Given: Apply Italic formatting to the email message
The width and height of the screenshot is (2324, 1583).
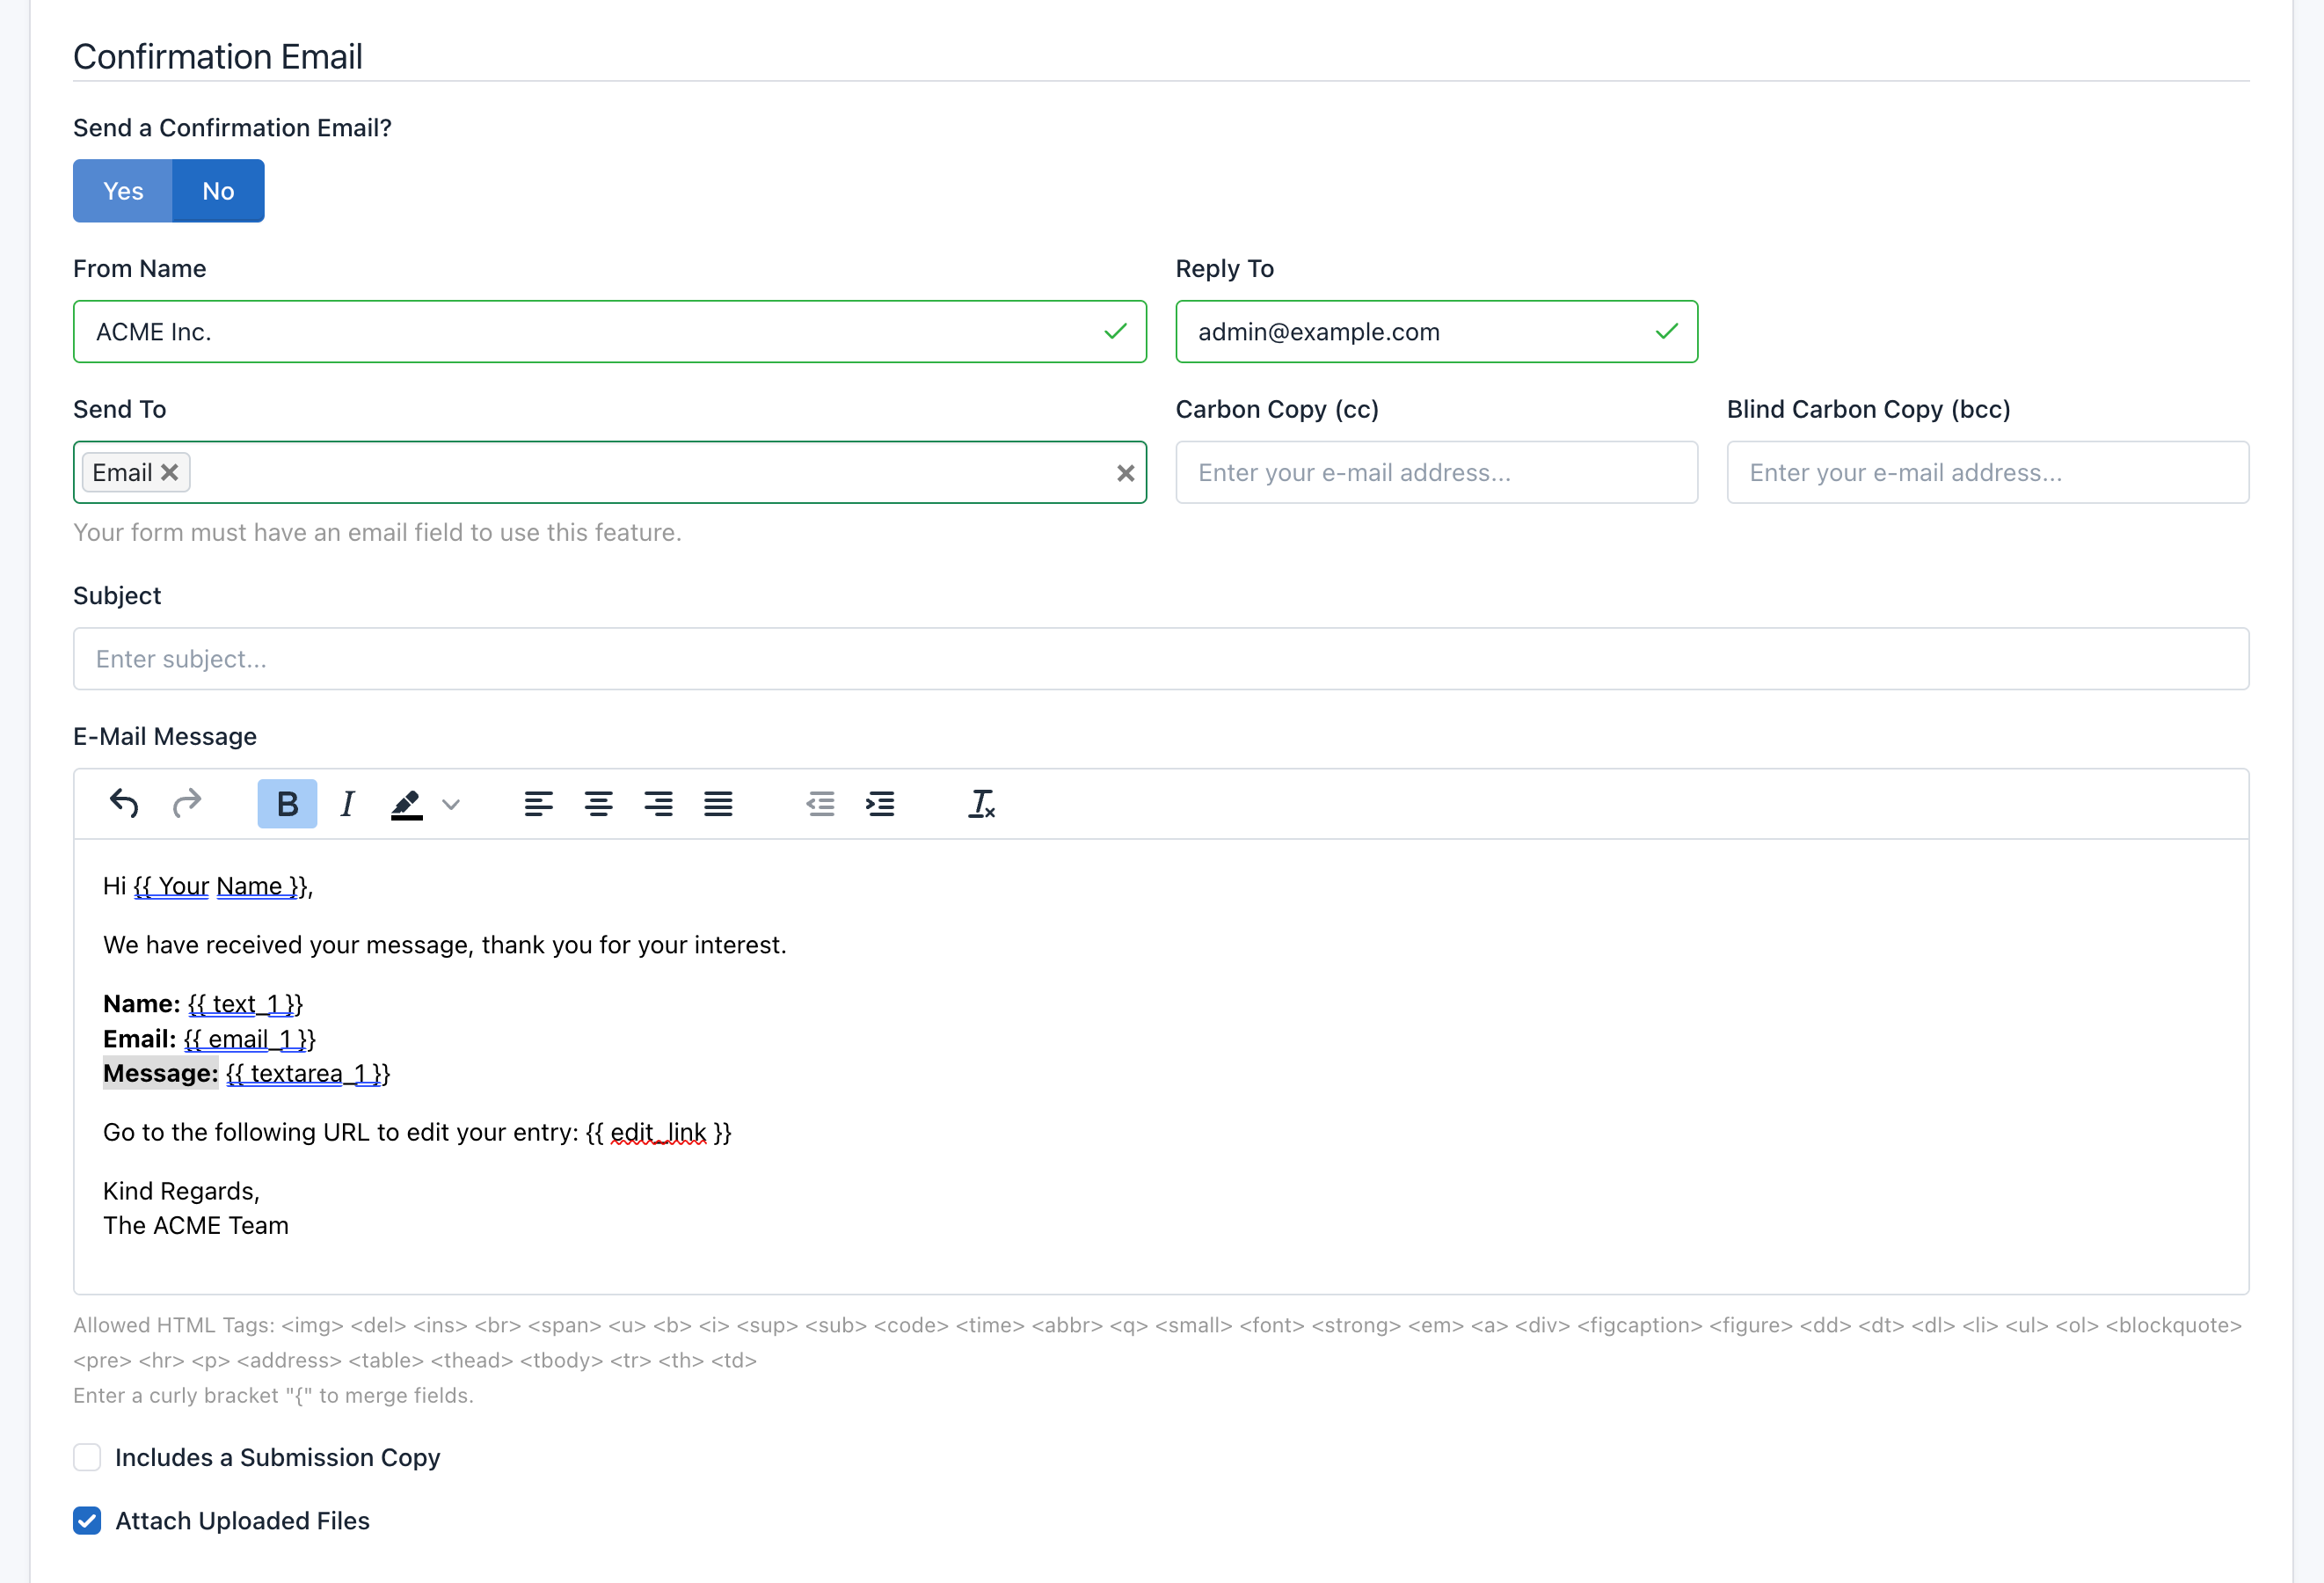Looking at the screenshot, I should coord(347,803).
